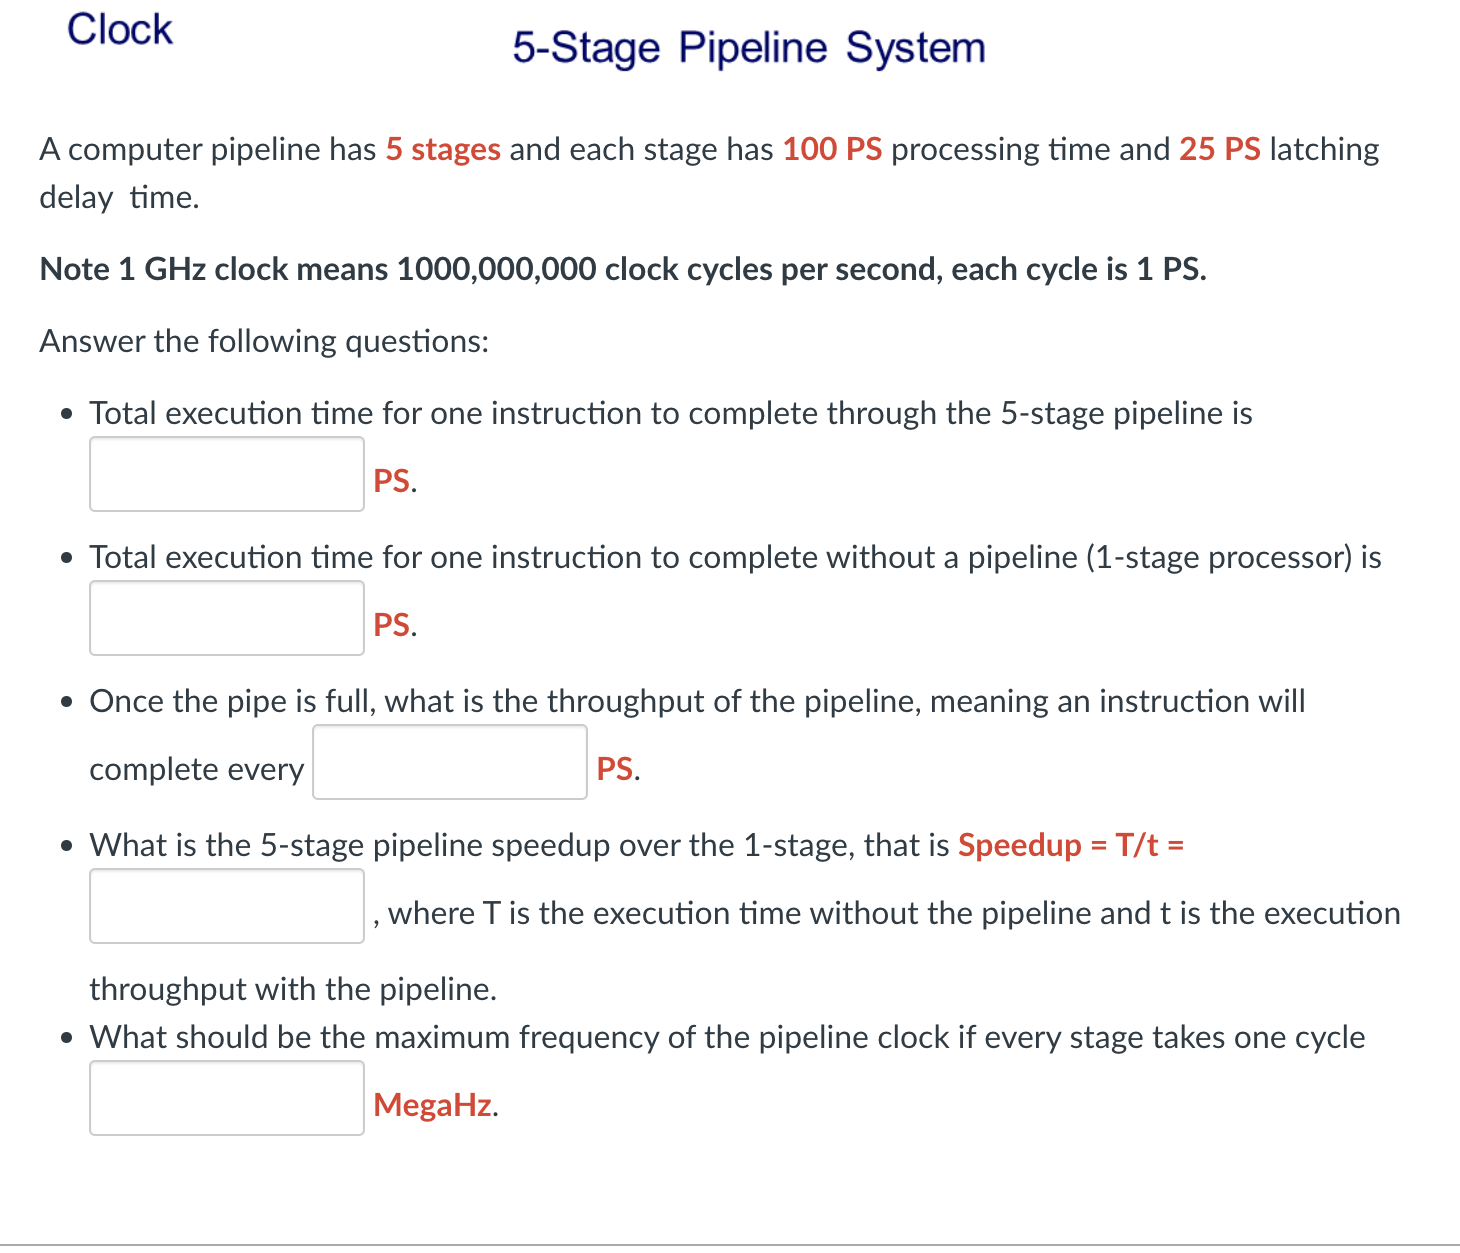Image resolution: width=1460 pixels, height=1253 pixels.
Task: Click the first bullet about total execution time
Action: tap(670, 413)
